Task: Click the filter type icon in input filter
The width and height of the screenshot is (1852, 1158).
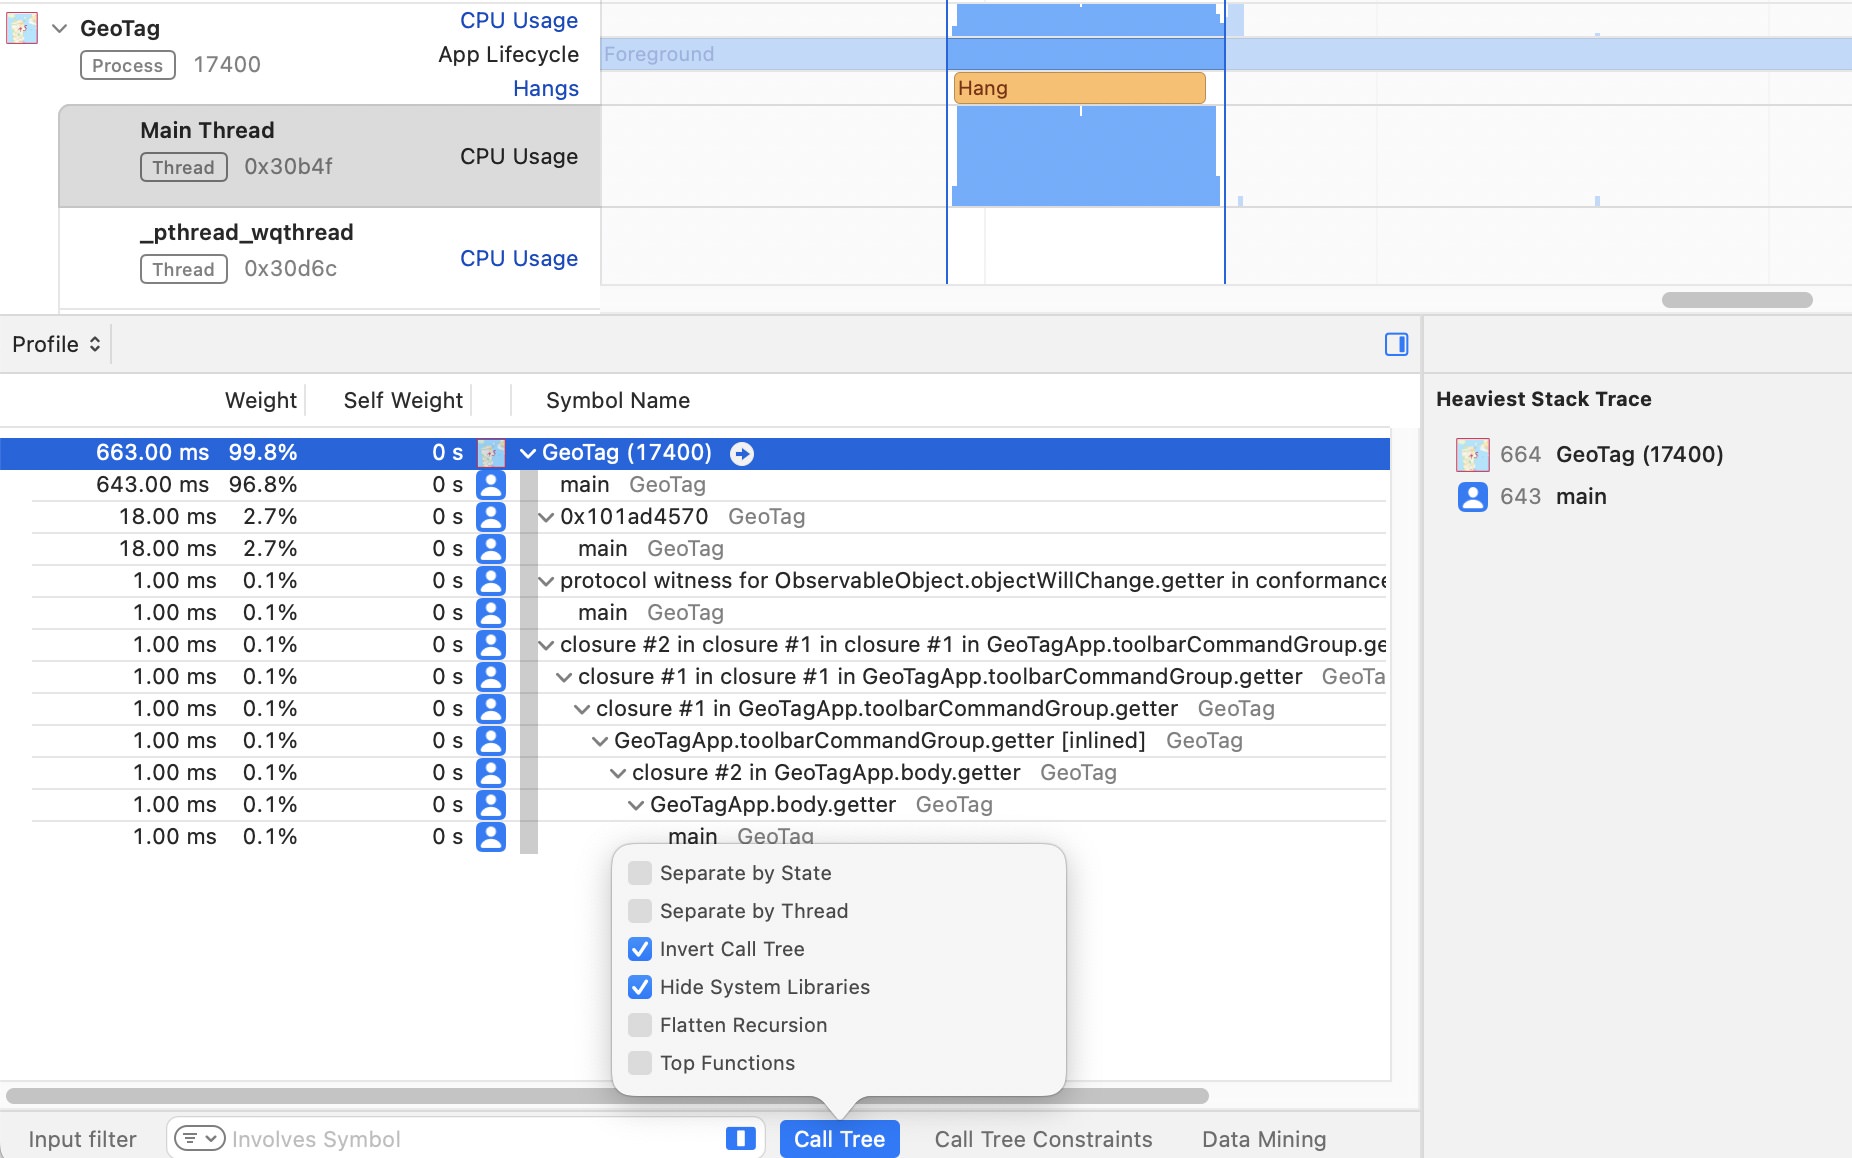Action: (x=199, y=1138)
